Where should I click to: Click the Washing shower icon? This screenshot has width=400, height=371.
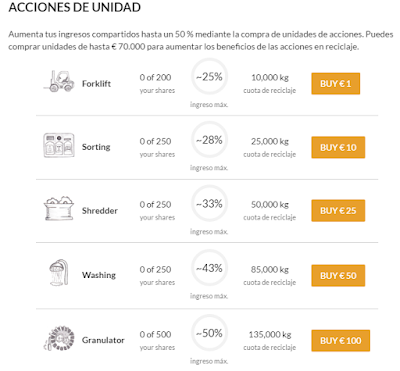coord(59,273)
